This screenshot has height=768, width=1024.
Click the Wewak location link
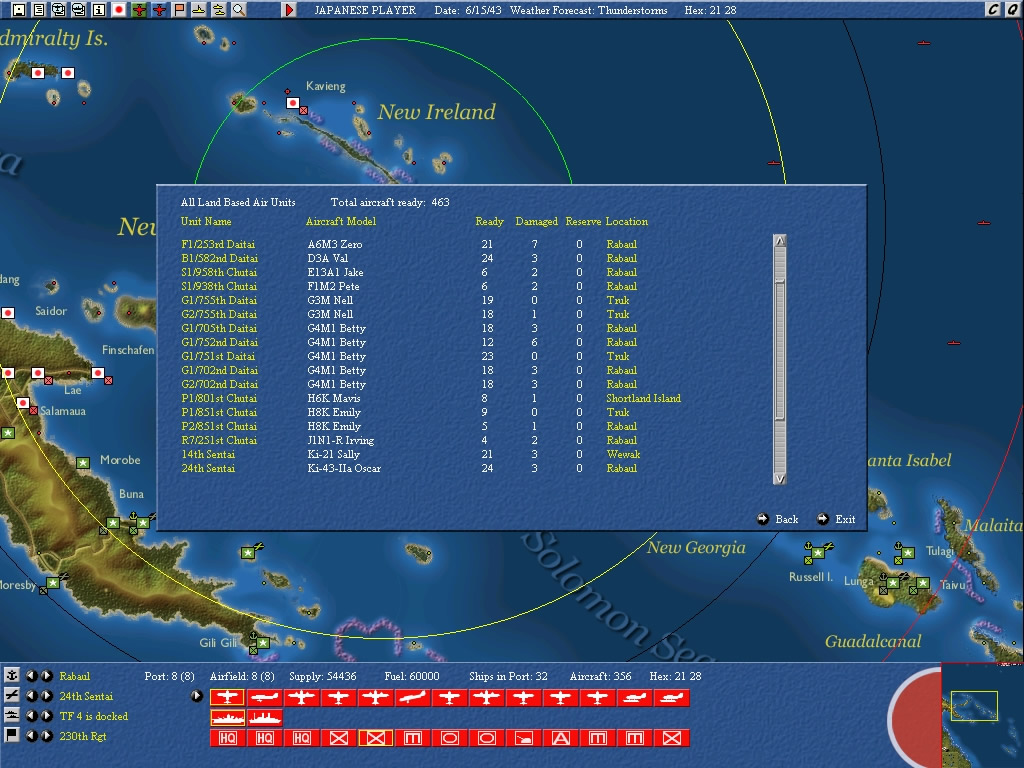coord(623,455)
